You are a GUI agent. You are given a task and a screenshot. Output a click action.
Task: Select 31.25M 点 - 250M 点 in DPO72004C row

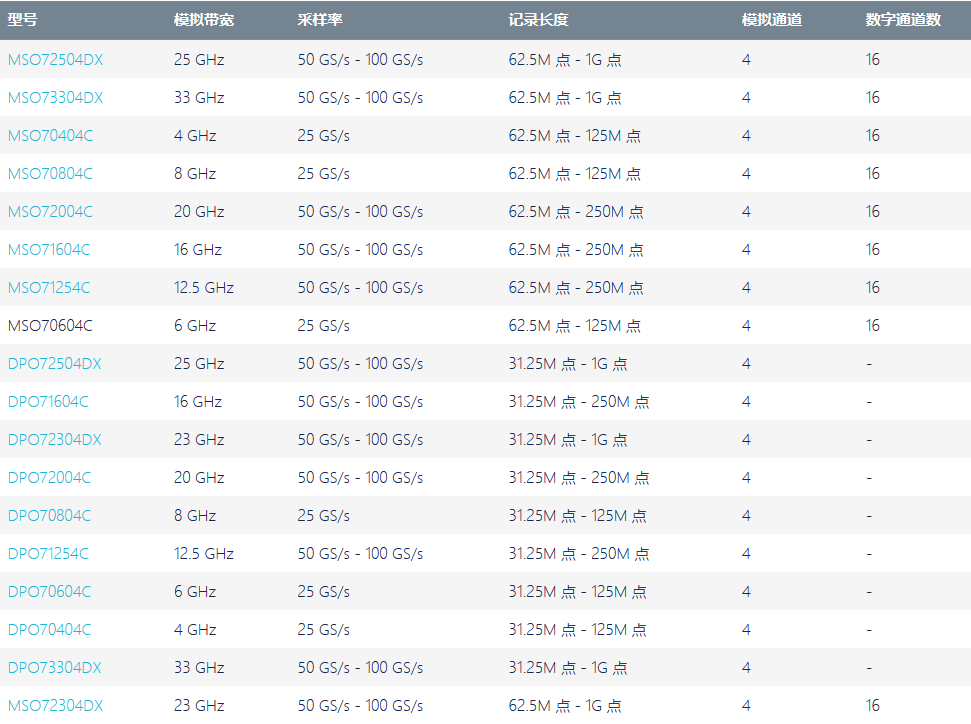(579, 478)
